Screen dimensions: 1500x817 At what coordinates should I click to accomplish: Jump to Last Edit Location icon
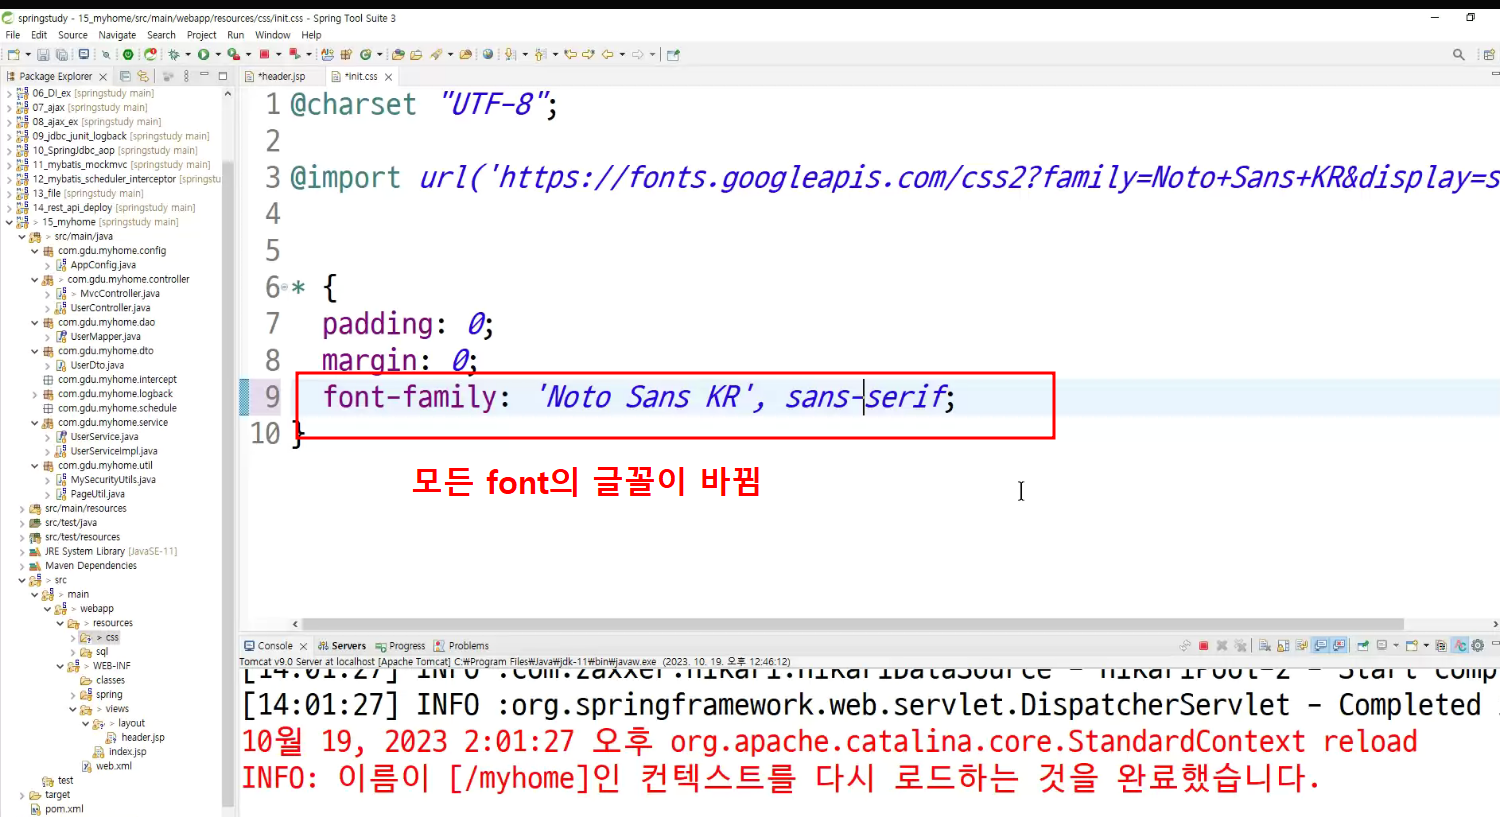[570, 54]
